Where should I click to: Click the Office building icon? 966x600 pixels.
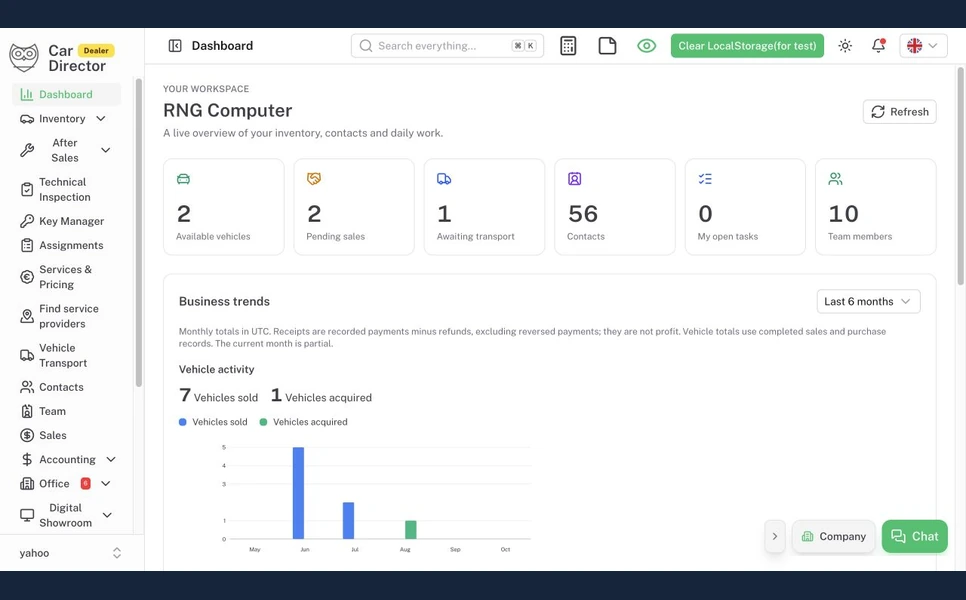point(27,484)
